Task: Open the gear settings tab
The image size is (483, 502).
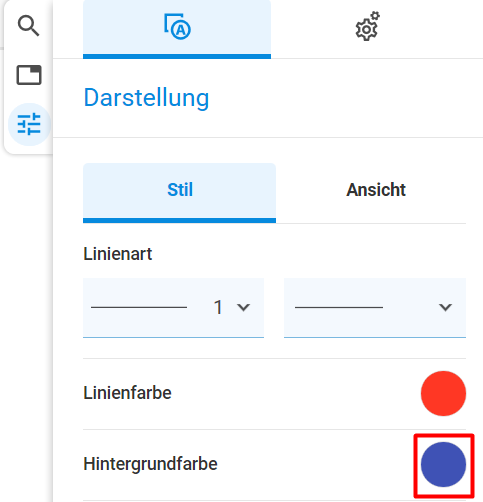Action: [368, 27]
